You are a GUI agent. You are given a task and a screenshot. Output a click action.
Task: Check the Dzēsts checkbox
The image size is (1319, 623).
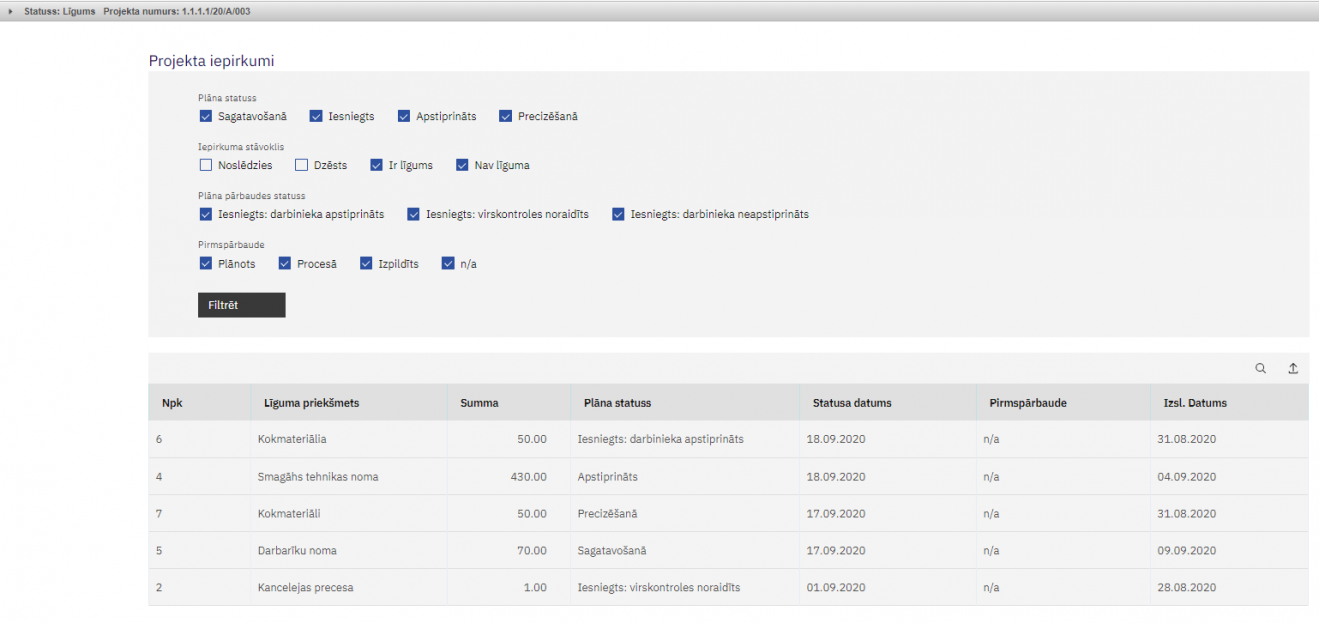click(301, 165)
